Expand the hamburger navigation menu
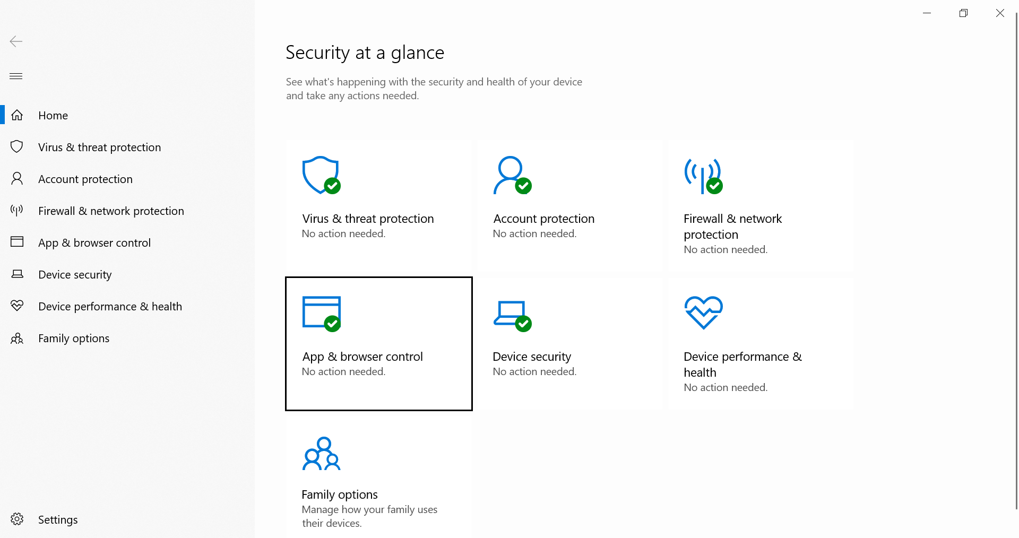This screenshot has width=1019, height=538. (x=16, y=76)
